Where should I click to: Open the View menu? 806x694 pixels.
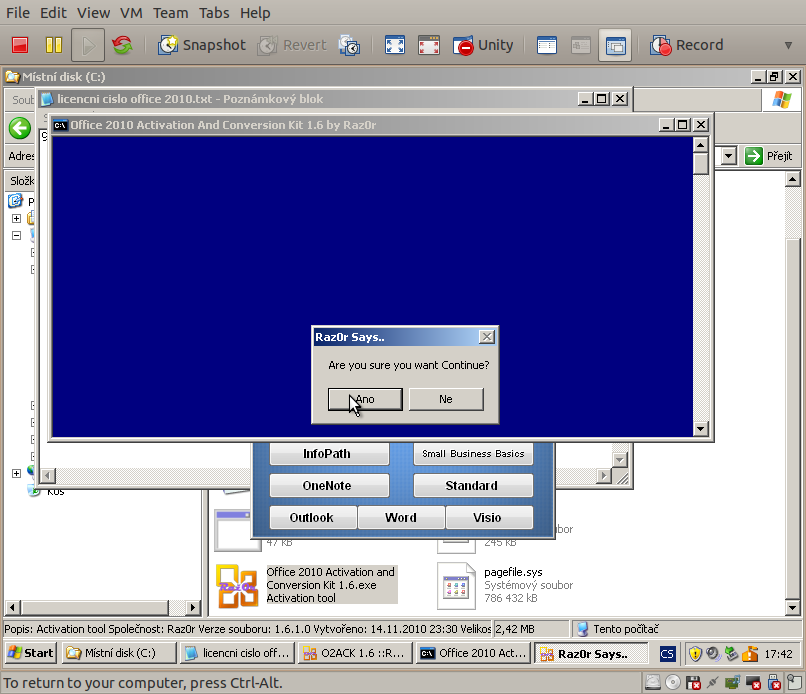94,13
